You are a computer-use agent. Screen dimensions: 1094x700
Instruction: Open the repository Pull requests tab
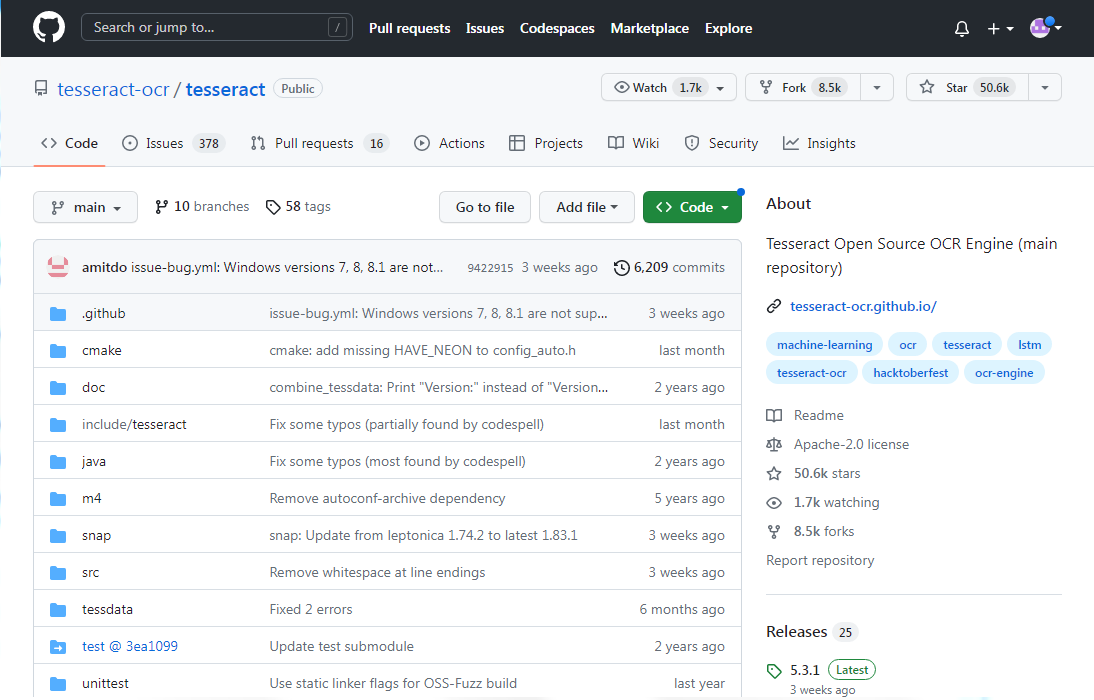(x=318, y=143)
